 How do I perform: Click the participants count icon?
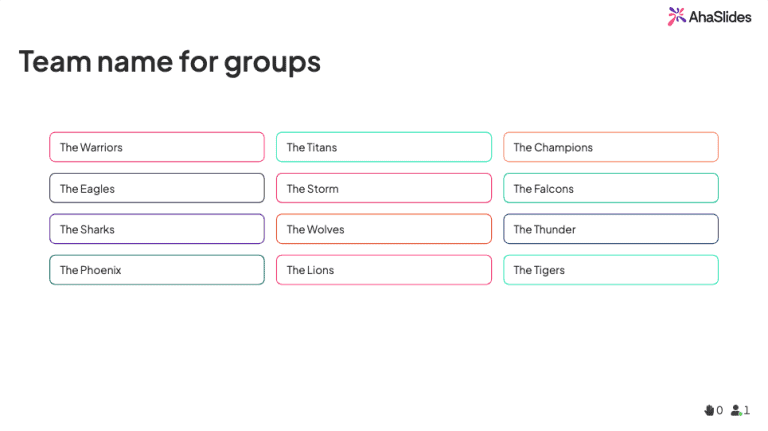[x=736, y=410]
